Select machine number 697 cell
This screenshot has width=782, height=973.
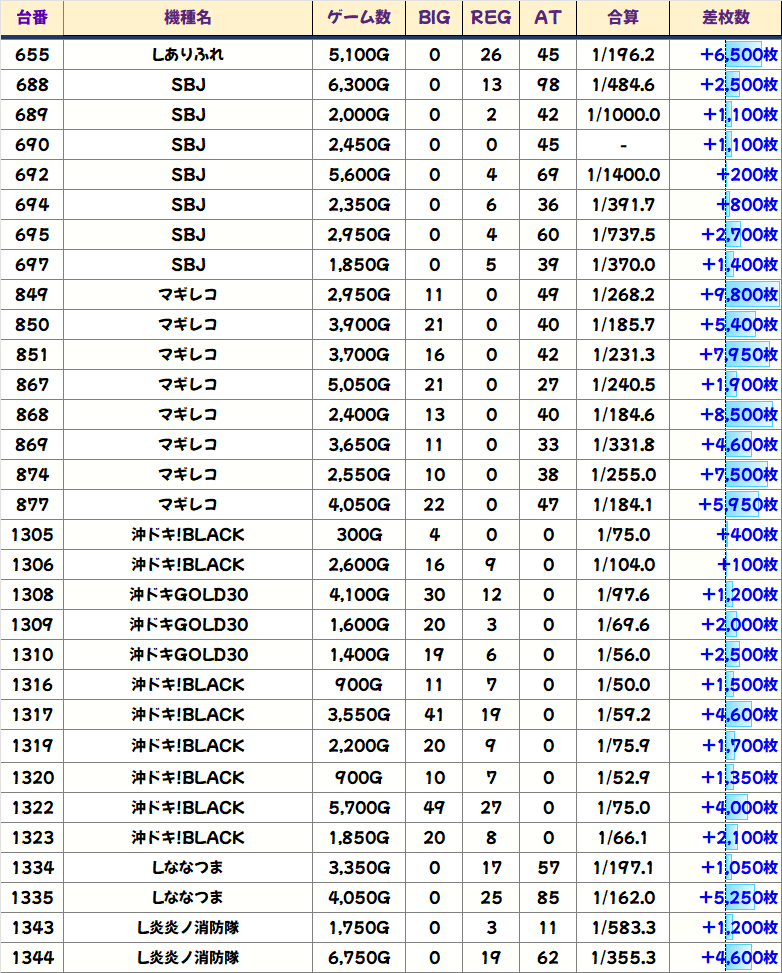coord(32,265)
